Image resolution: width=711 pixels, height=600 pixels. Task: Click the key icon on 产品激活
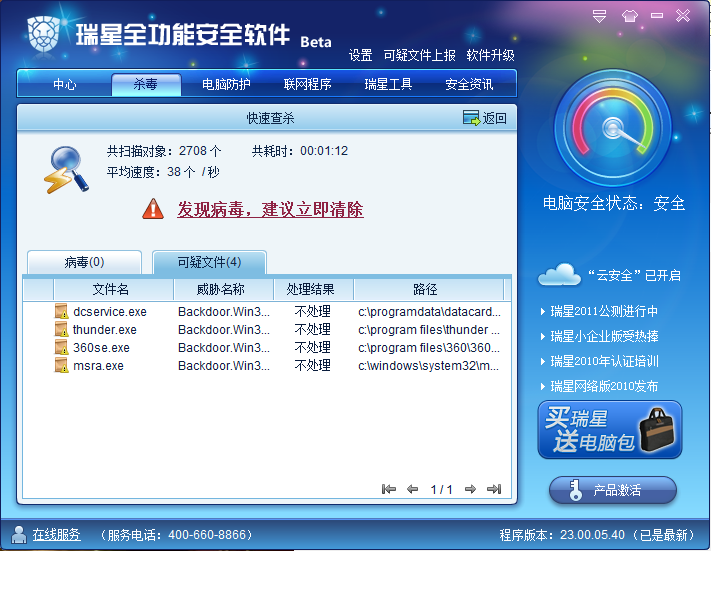tap(575, 490)
